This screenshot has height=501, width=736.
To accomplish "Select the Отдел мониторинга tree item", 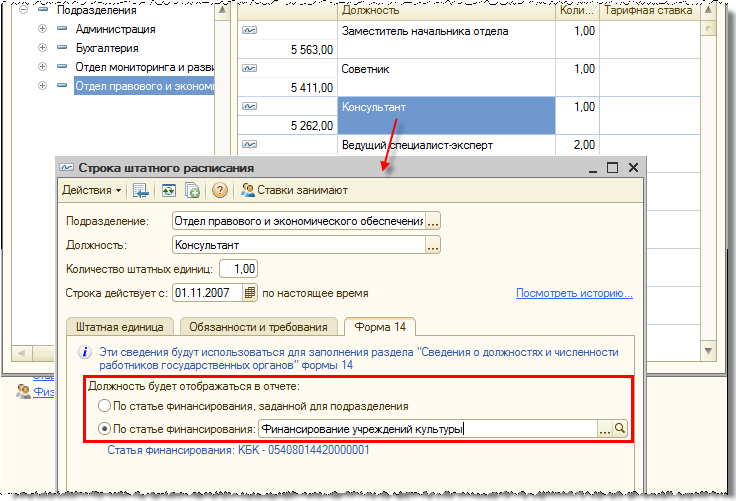I will [145, 67].
